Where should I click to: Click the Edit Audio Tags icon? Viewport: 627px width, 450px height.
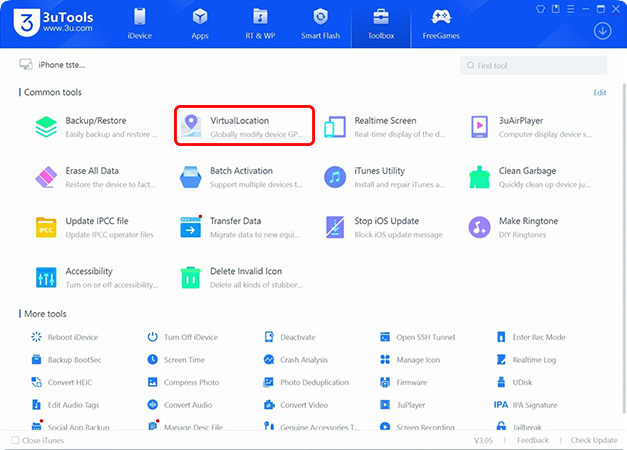click(x=36, y=404)
